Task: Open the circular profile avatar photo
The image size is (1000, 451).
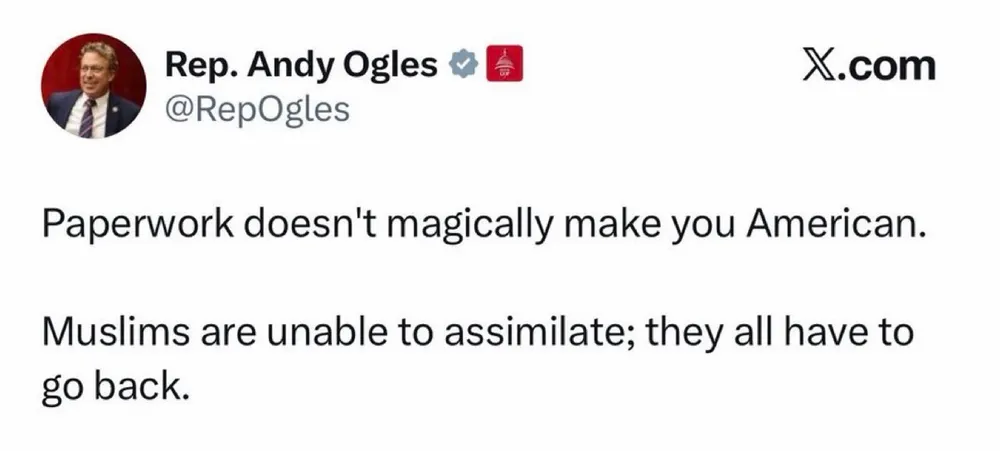Action: point(93,86)
